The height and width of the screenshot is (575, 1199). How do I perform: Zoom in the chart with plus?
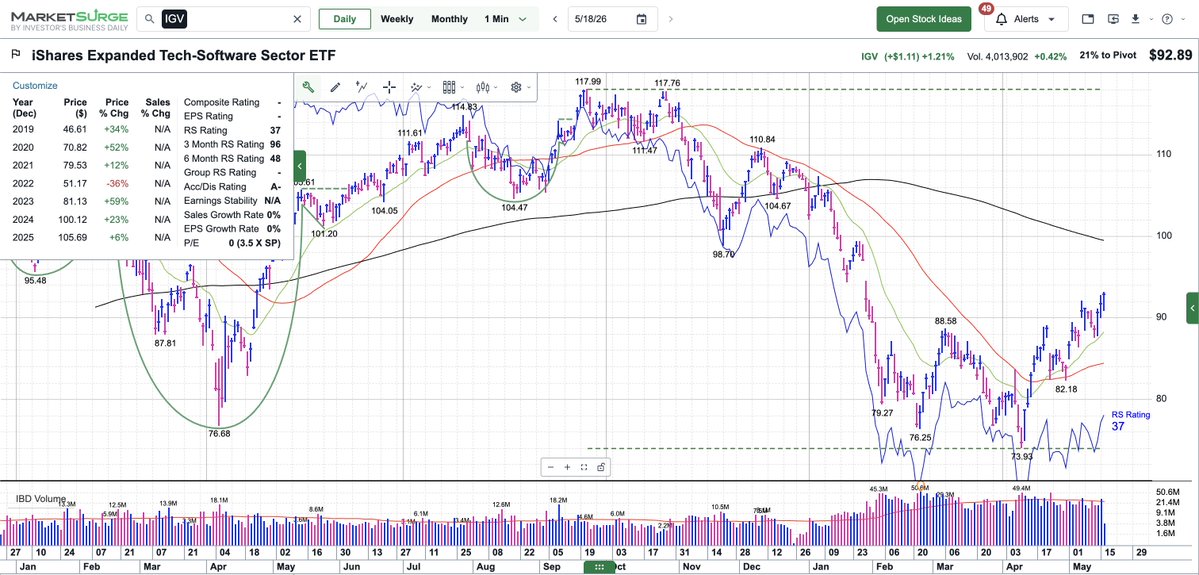(567, 467)
